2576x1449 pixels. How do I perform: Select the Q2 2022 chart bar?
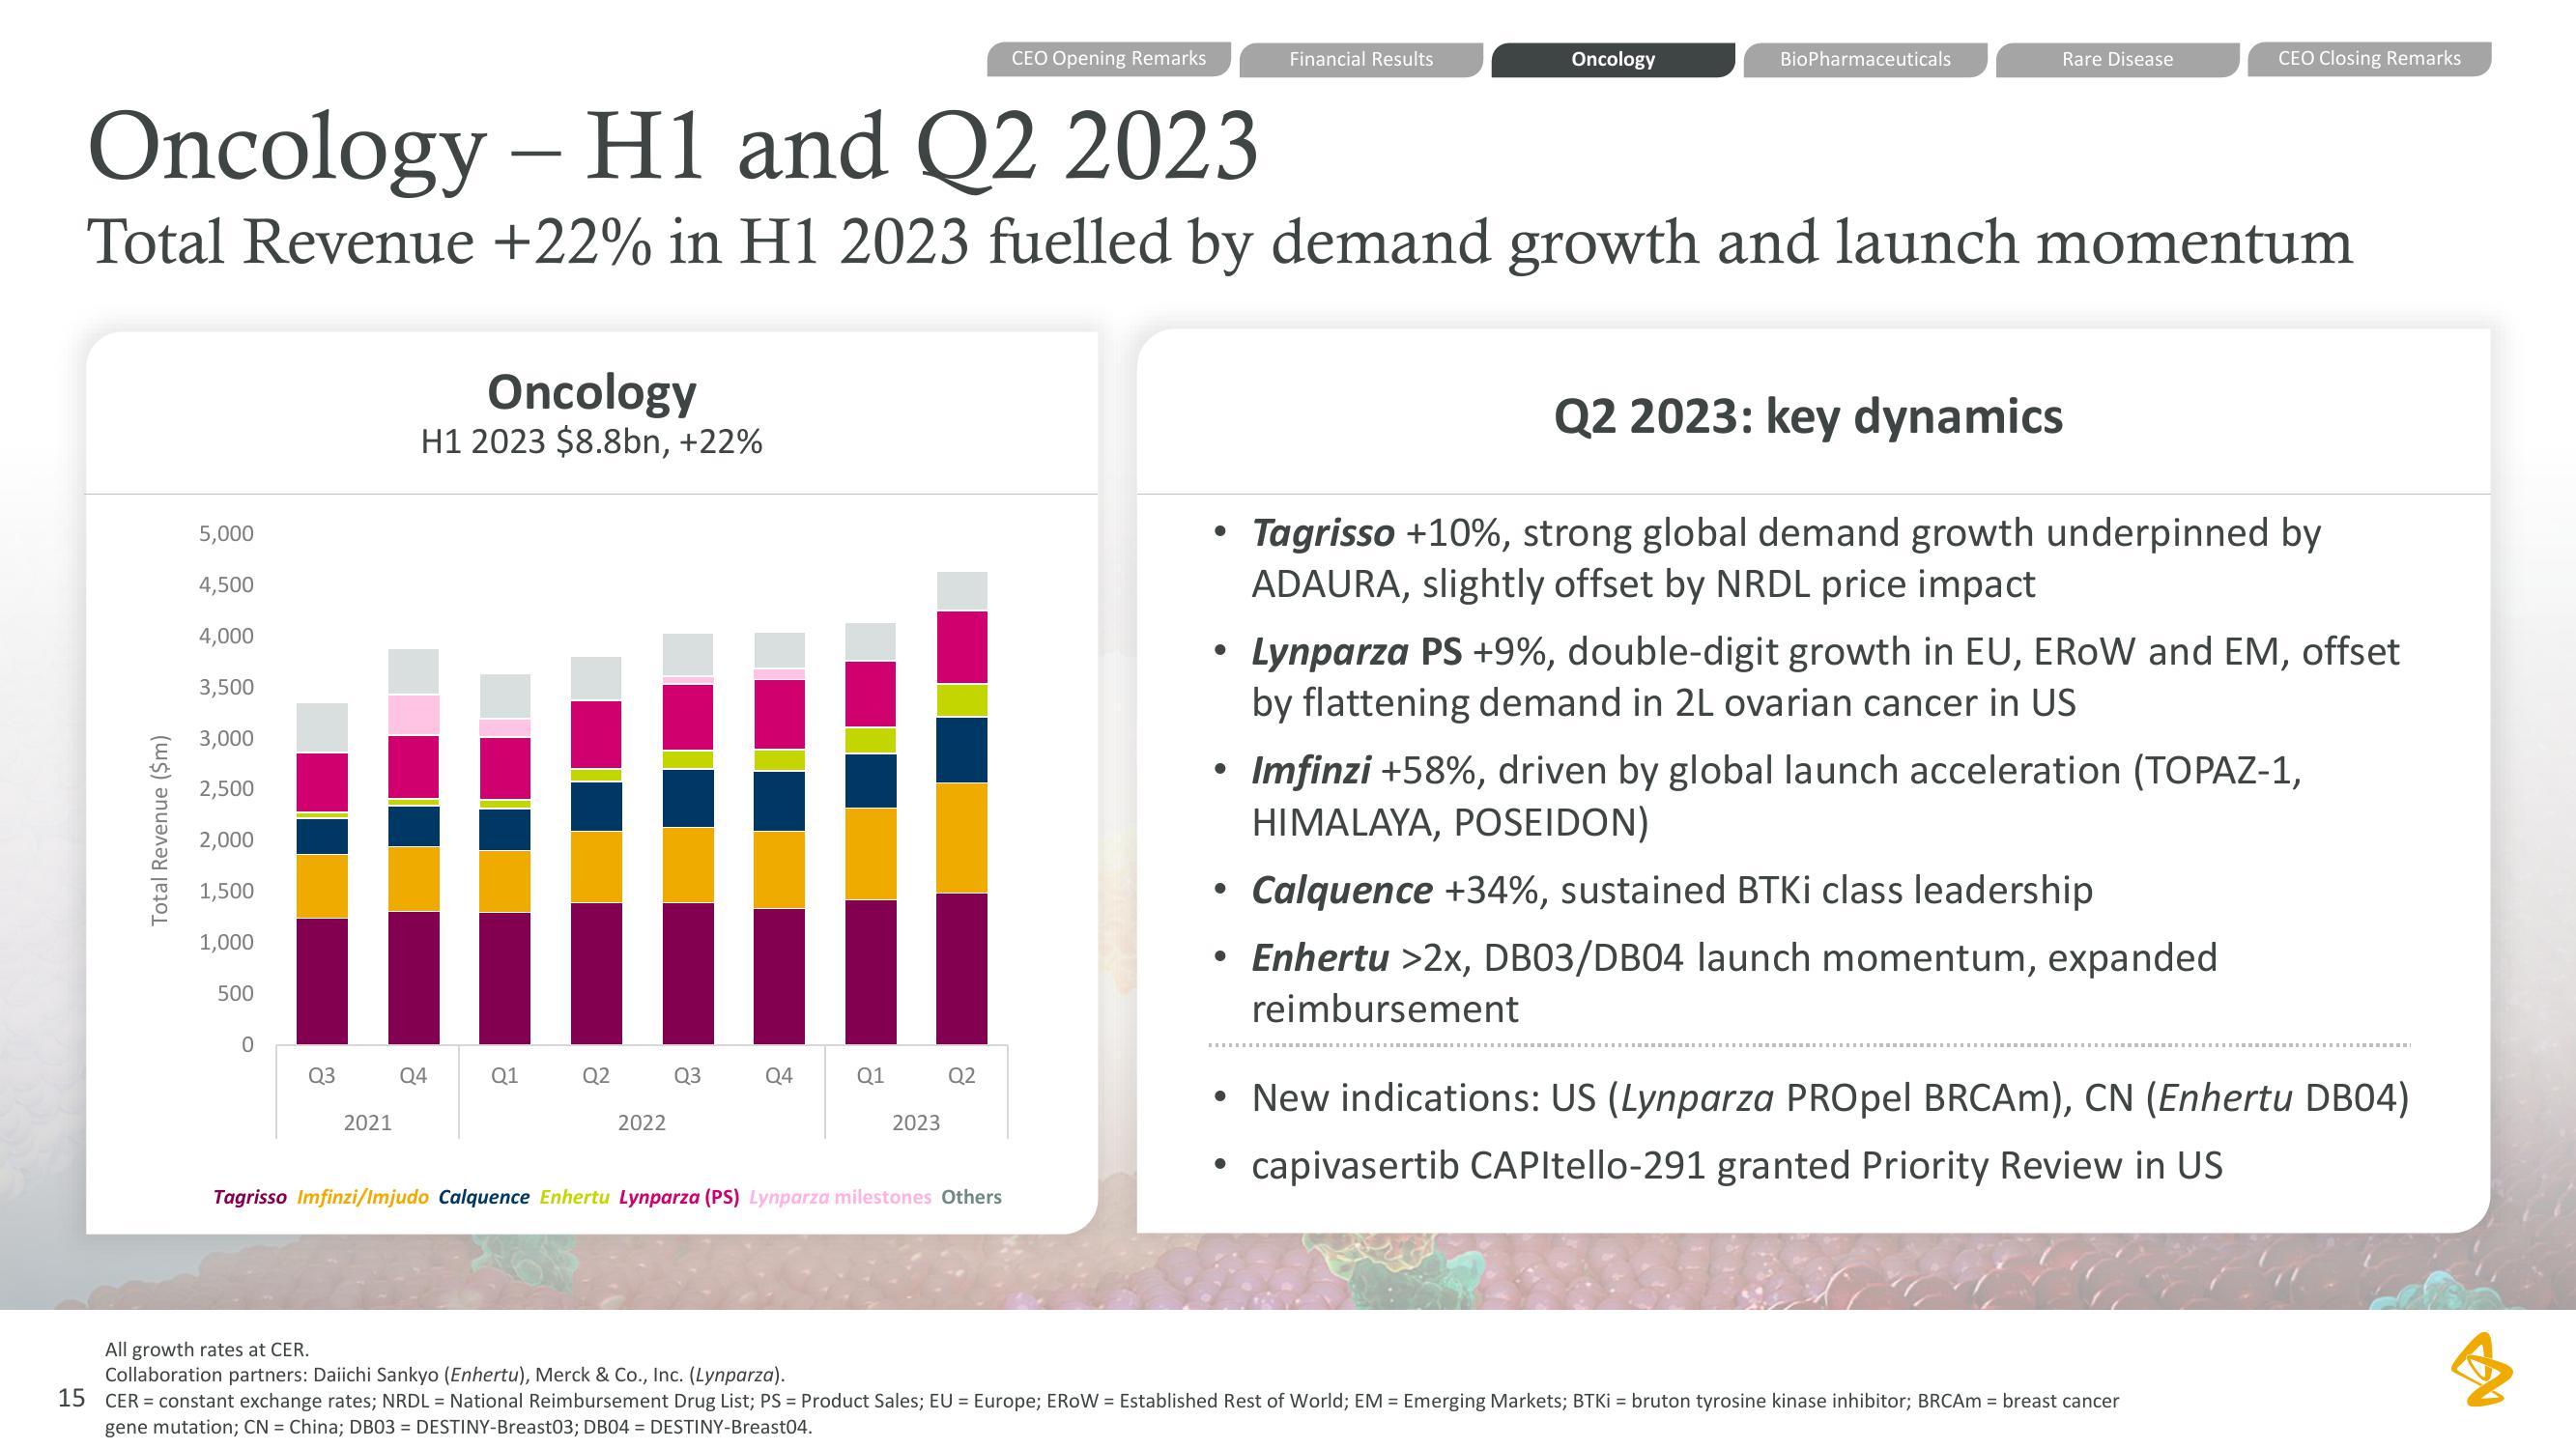(x=596, y=851)
